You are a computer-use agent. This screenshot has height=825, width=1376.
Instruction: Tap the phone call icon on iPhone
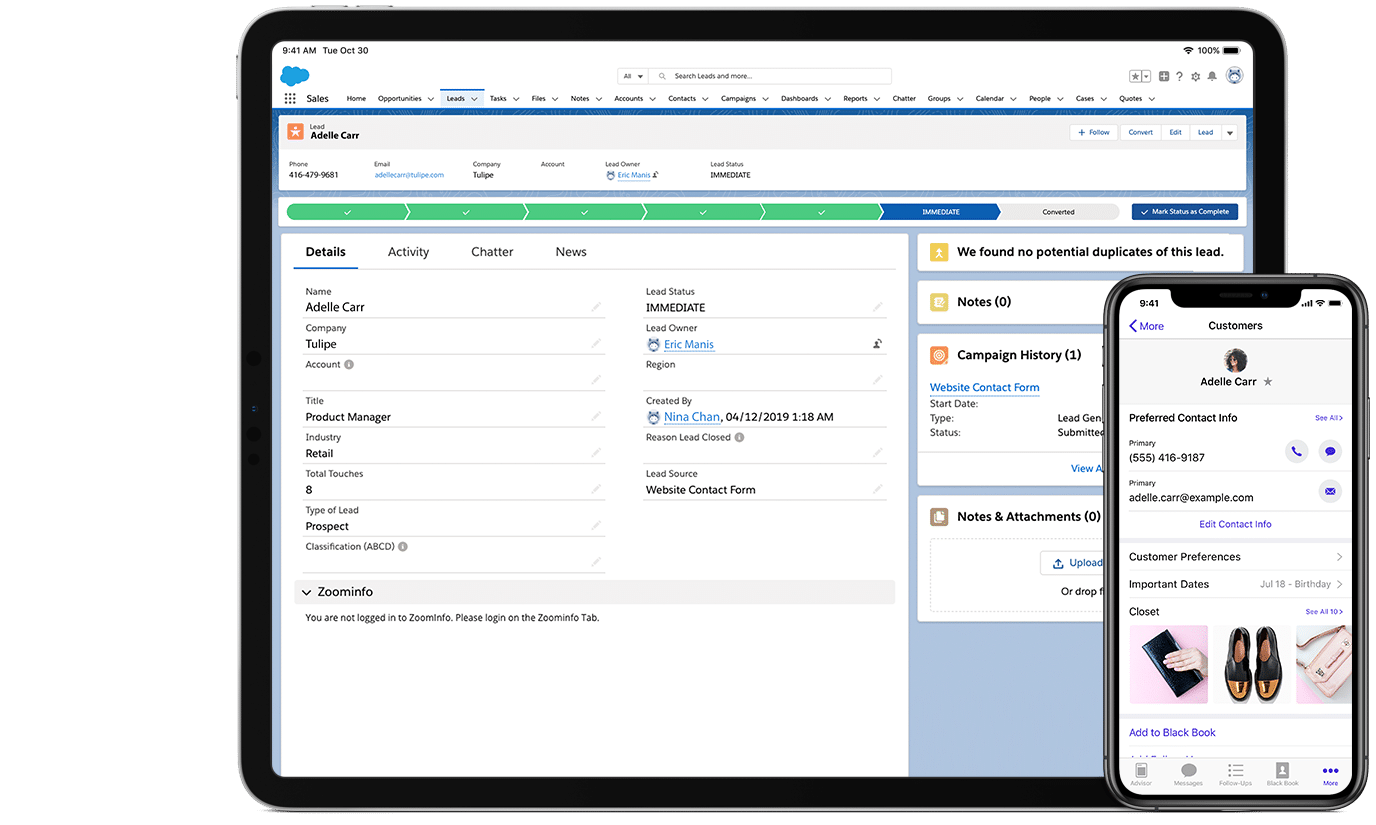1296,451
